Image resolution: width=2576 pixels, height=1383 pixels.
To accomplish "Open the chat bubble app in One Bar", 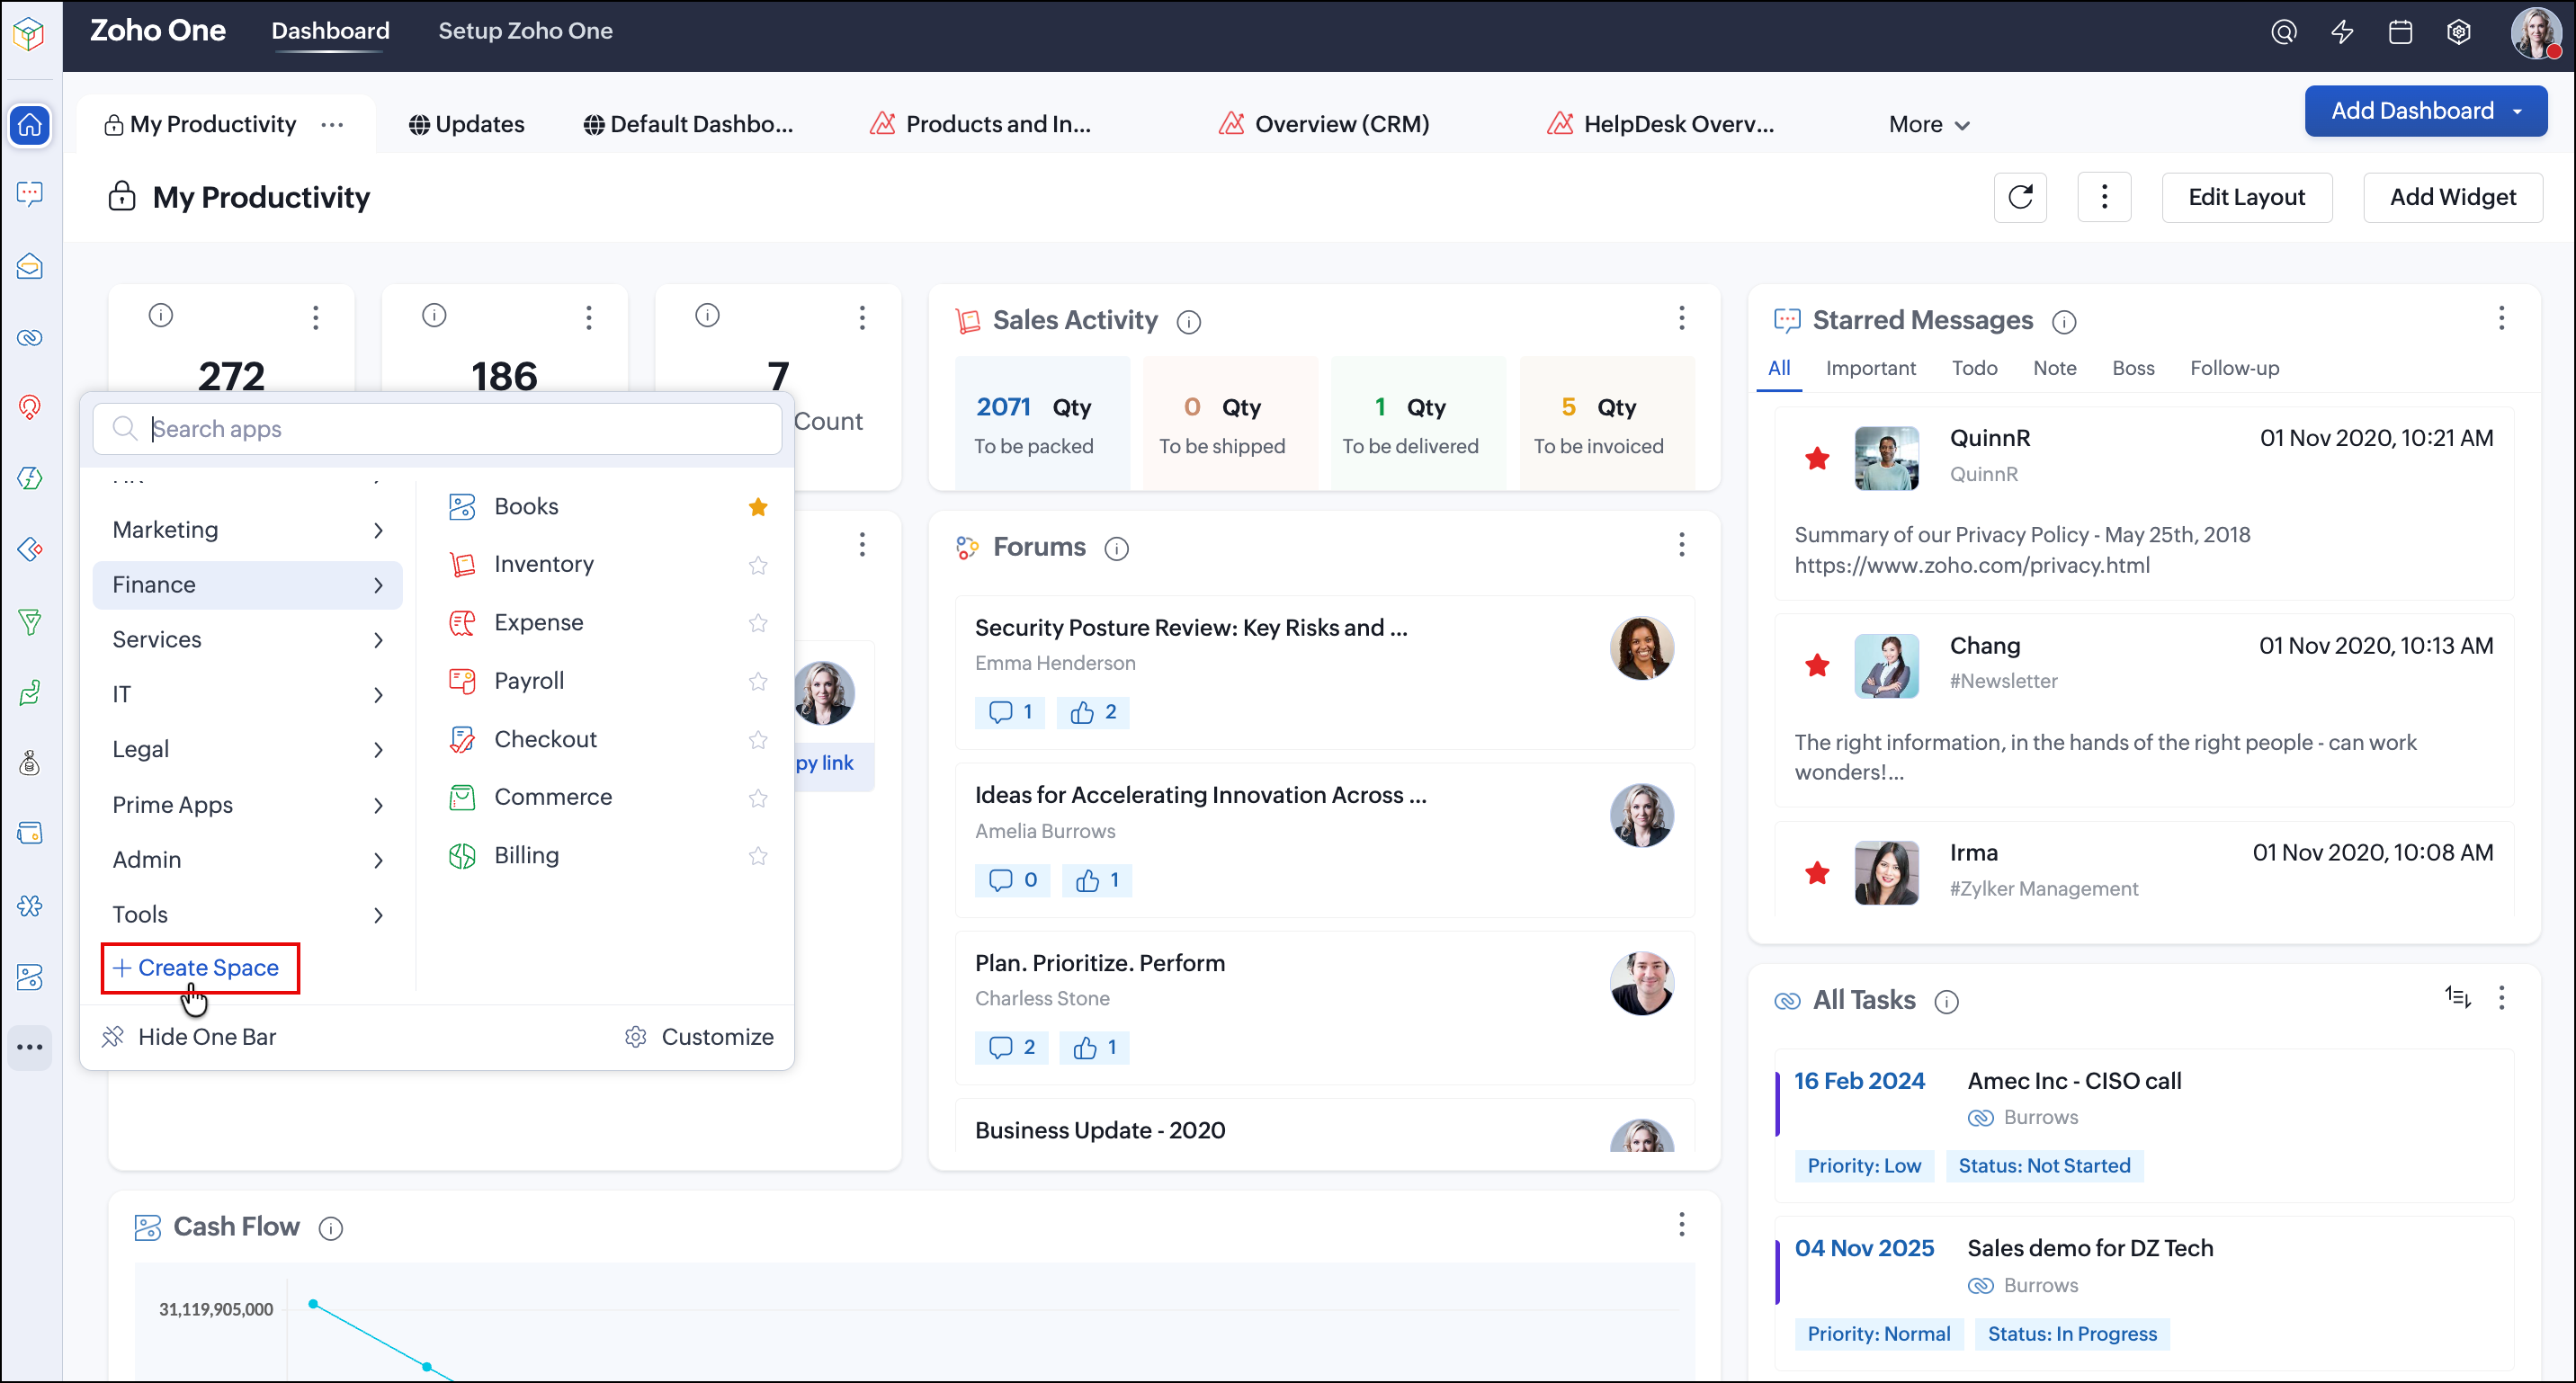I will click(x=30, y=194).
